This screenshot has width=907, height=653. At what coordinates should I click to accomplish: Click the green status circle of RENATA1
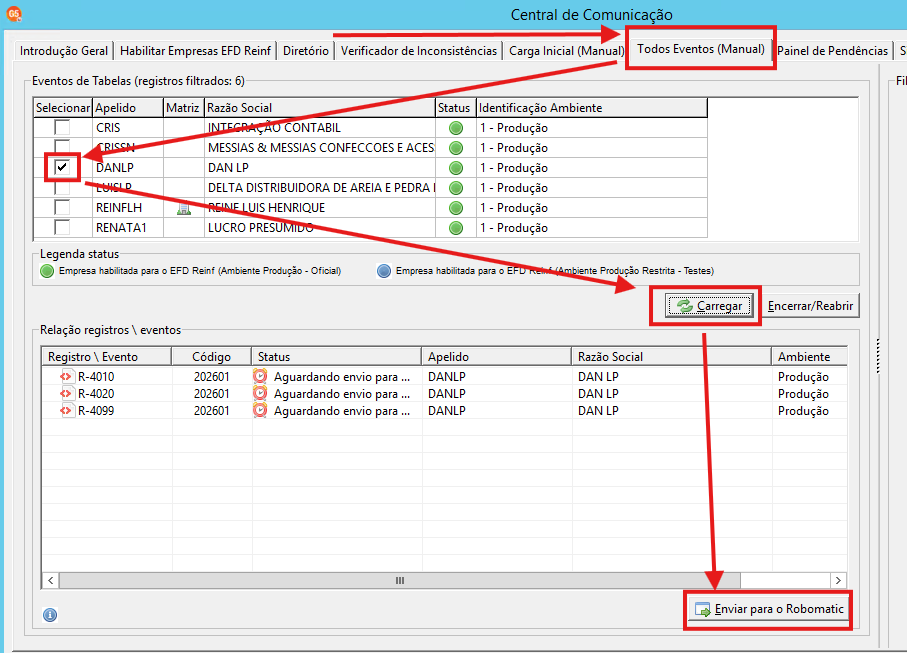[456, 228]
